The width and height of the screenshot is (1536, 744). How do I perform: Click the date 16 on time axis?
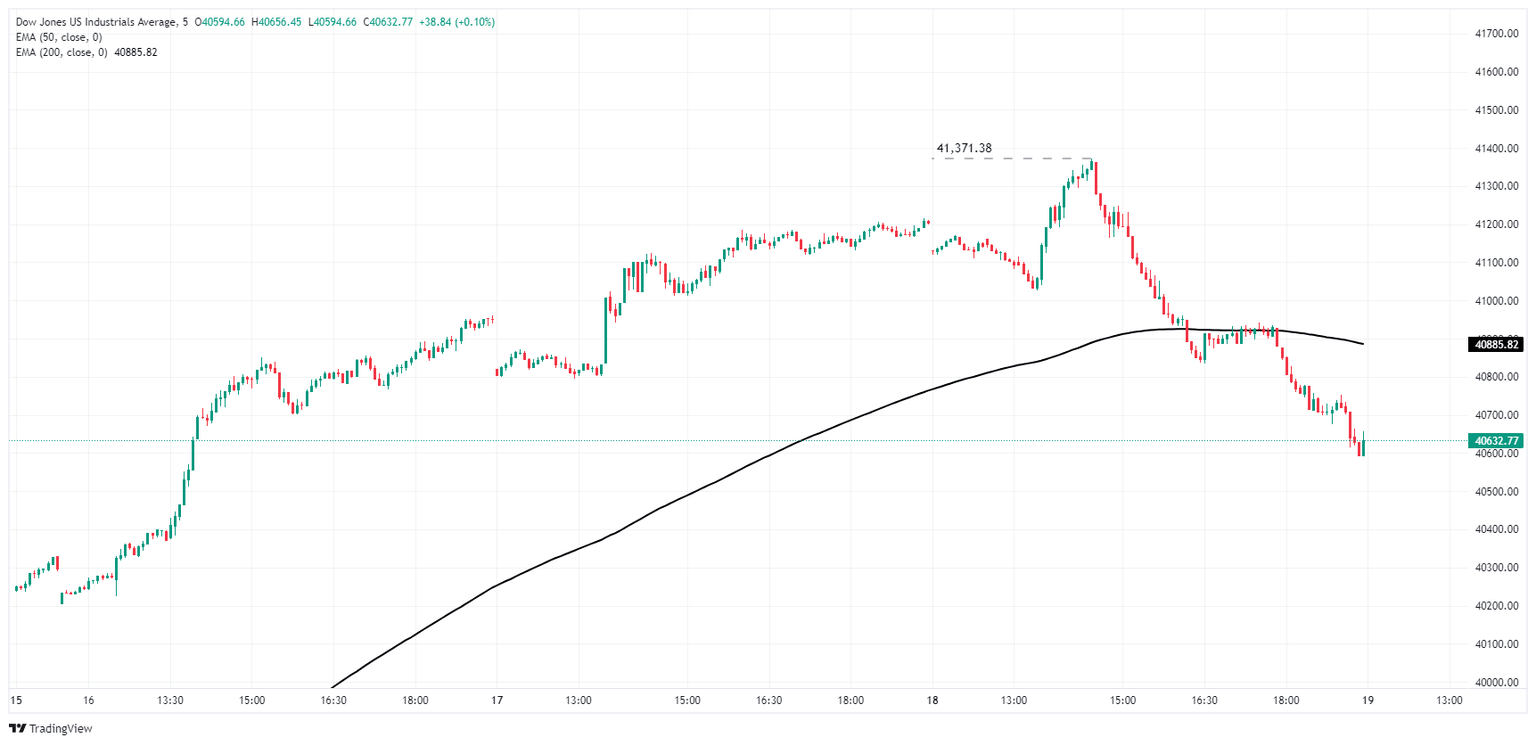89,701
